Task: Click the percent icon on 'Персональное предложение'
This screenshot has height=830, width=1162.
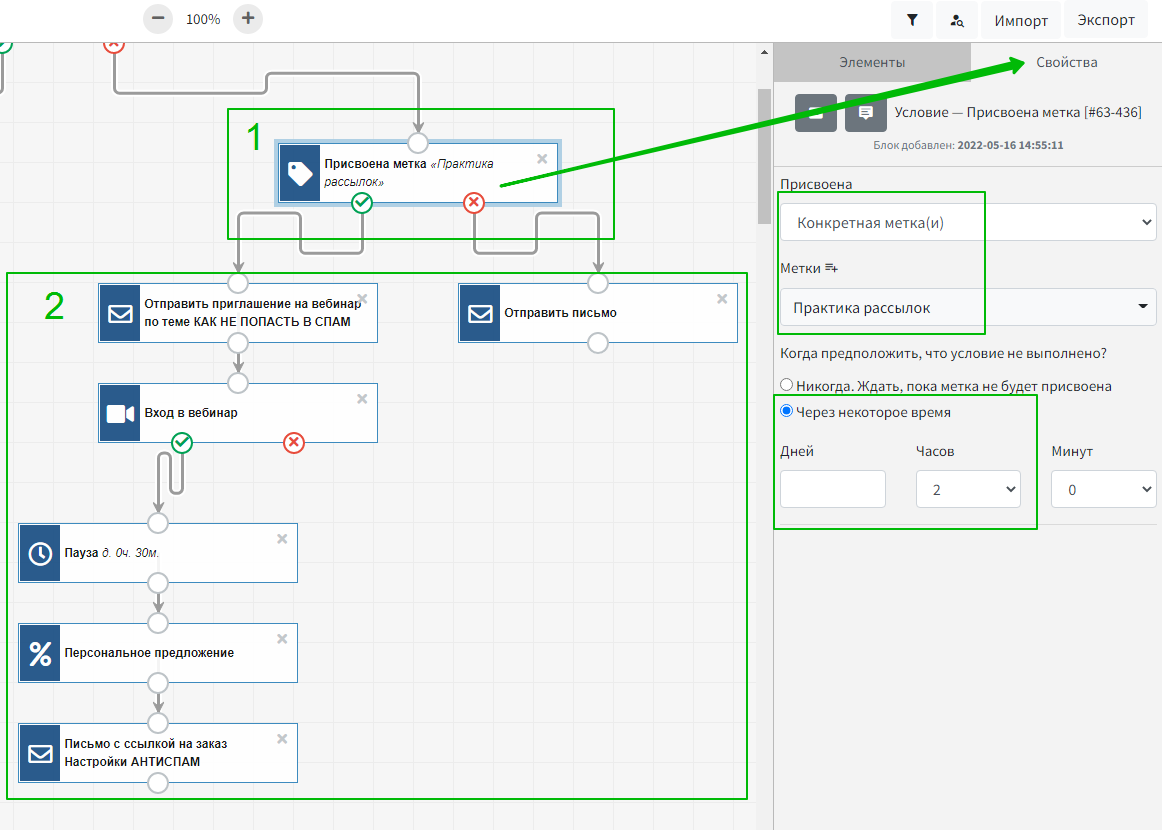Action: [x=40, y=653]
